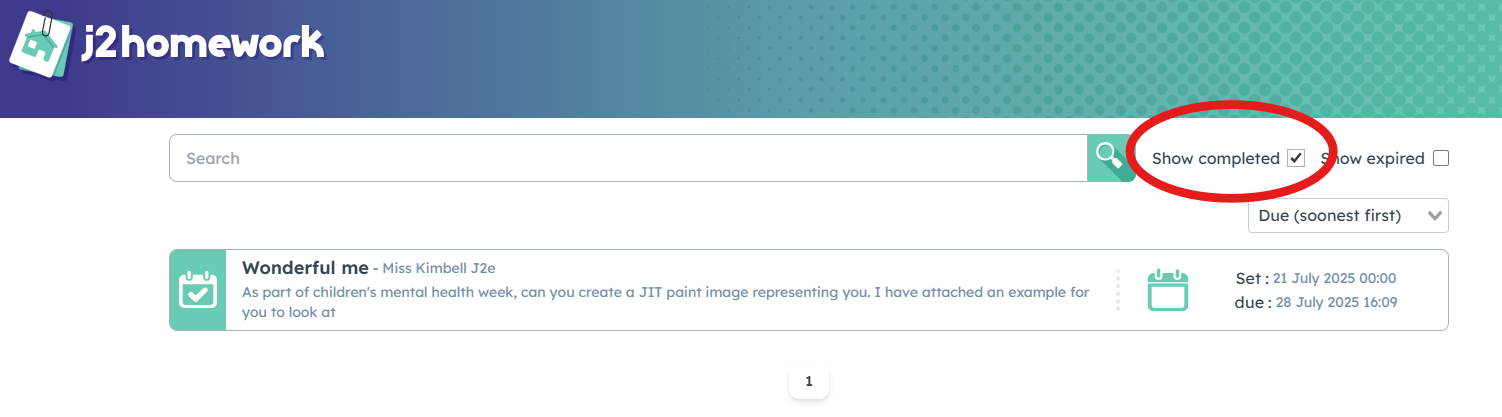The height and width of the screenshot is (417, 1502).
Task: Click the Show expired label text
Action: (x=1372, y=158)
